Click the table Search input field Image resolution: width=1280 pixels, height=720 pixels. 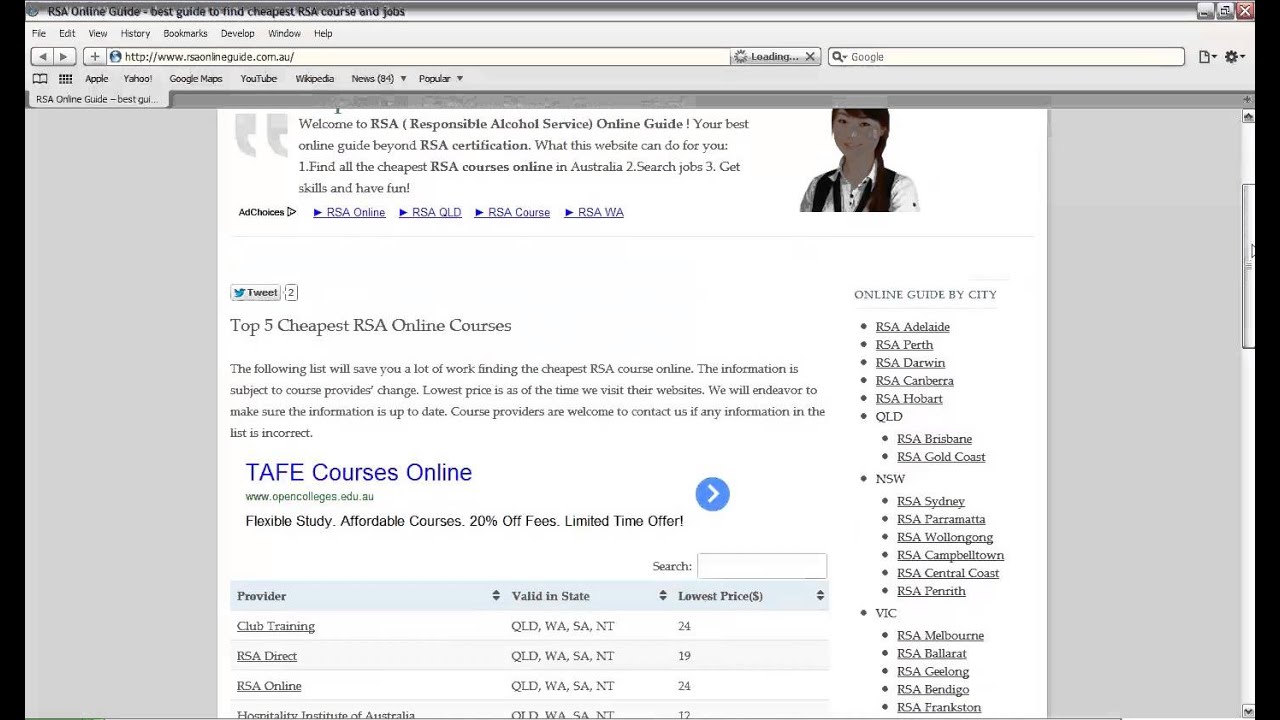762,566
